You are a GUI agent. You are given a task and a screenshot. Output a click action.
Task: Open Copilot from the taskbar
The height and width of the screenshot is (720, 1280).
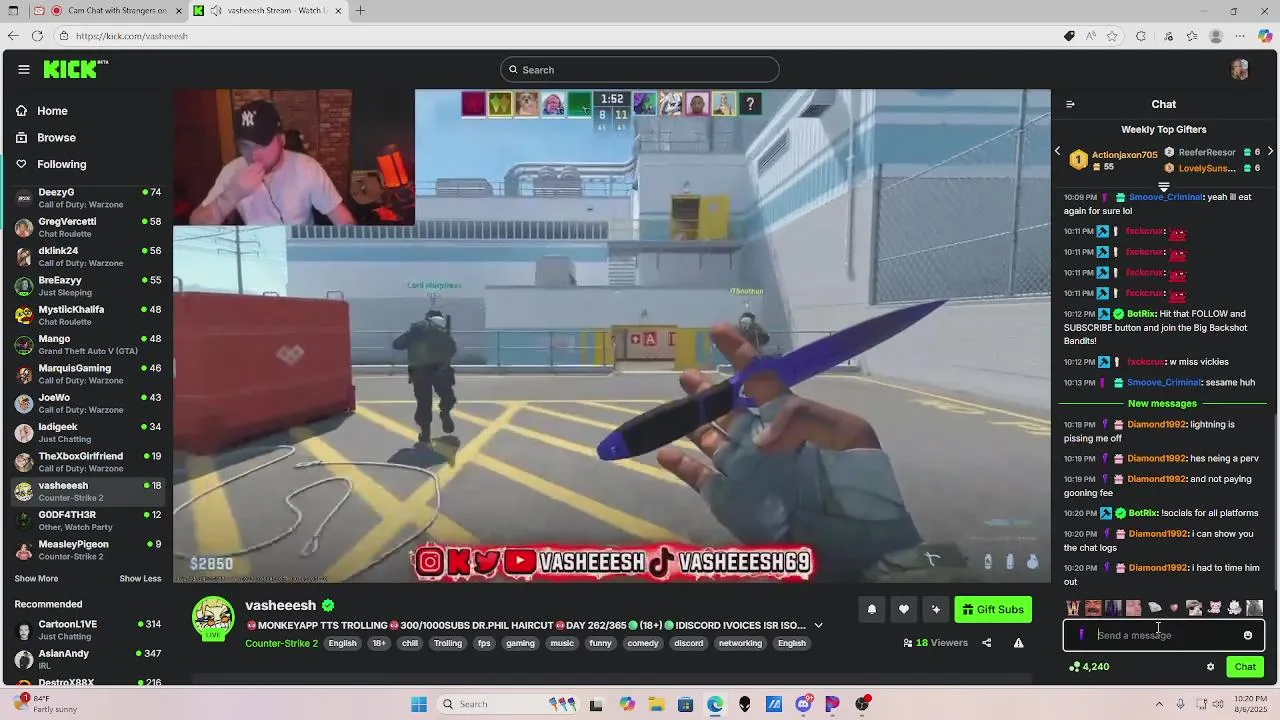point(626,704)
